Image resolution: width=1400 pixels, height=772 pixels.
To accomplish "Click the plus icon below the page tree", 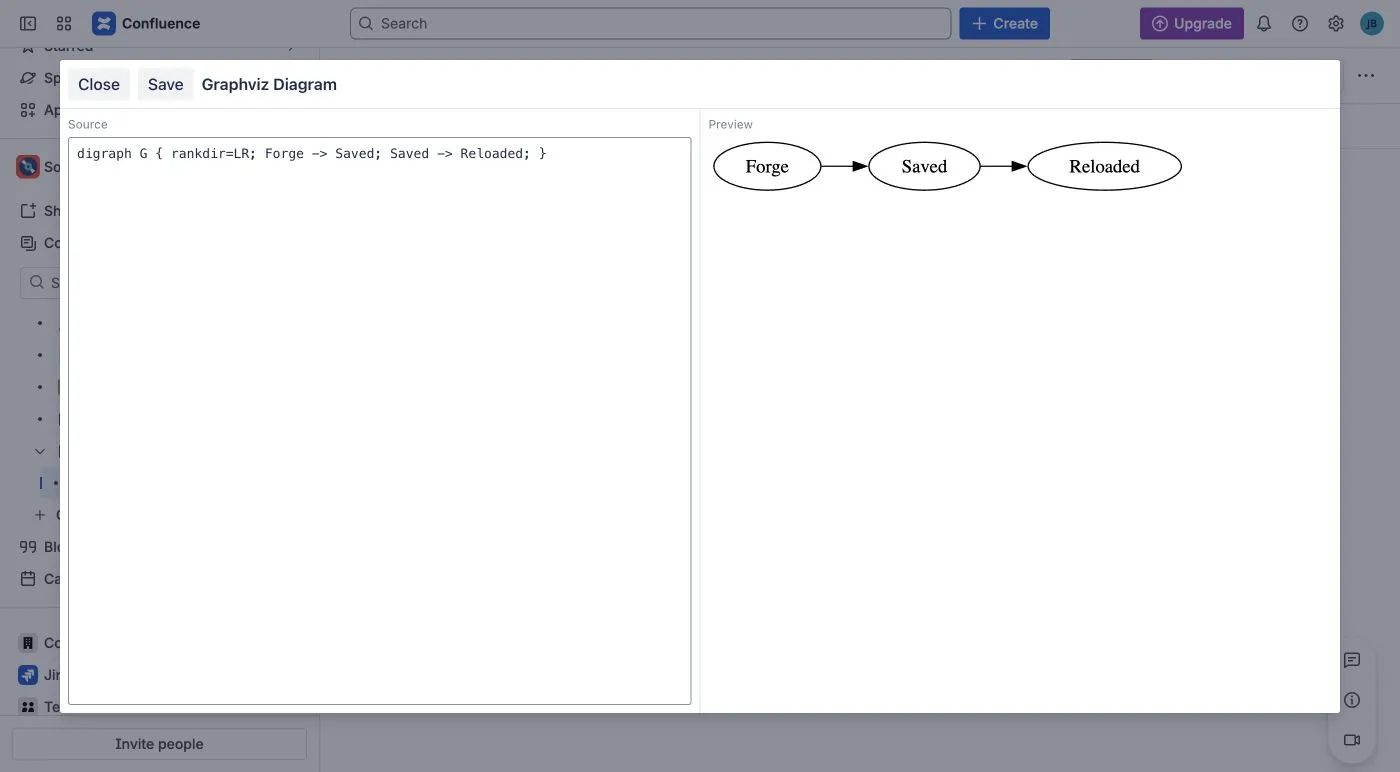I will (x=40, y=515).
